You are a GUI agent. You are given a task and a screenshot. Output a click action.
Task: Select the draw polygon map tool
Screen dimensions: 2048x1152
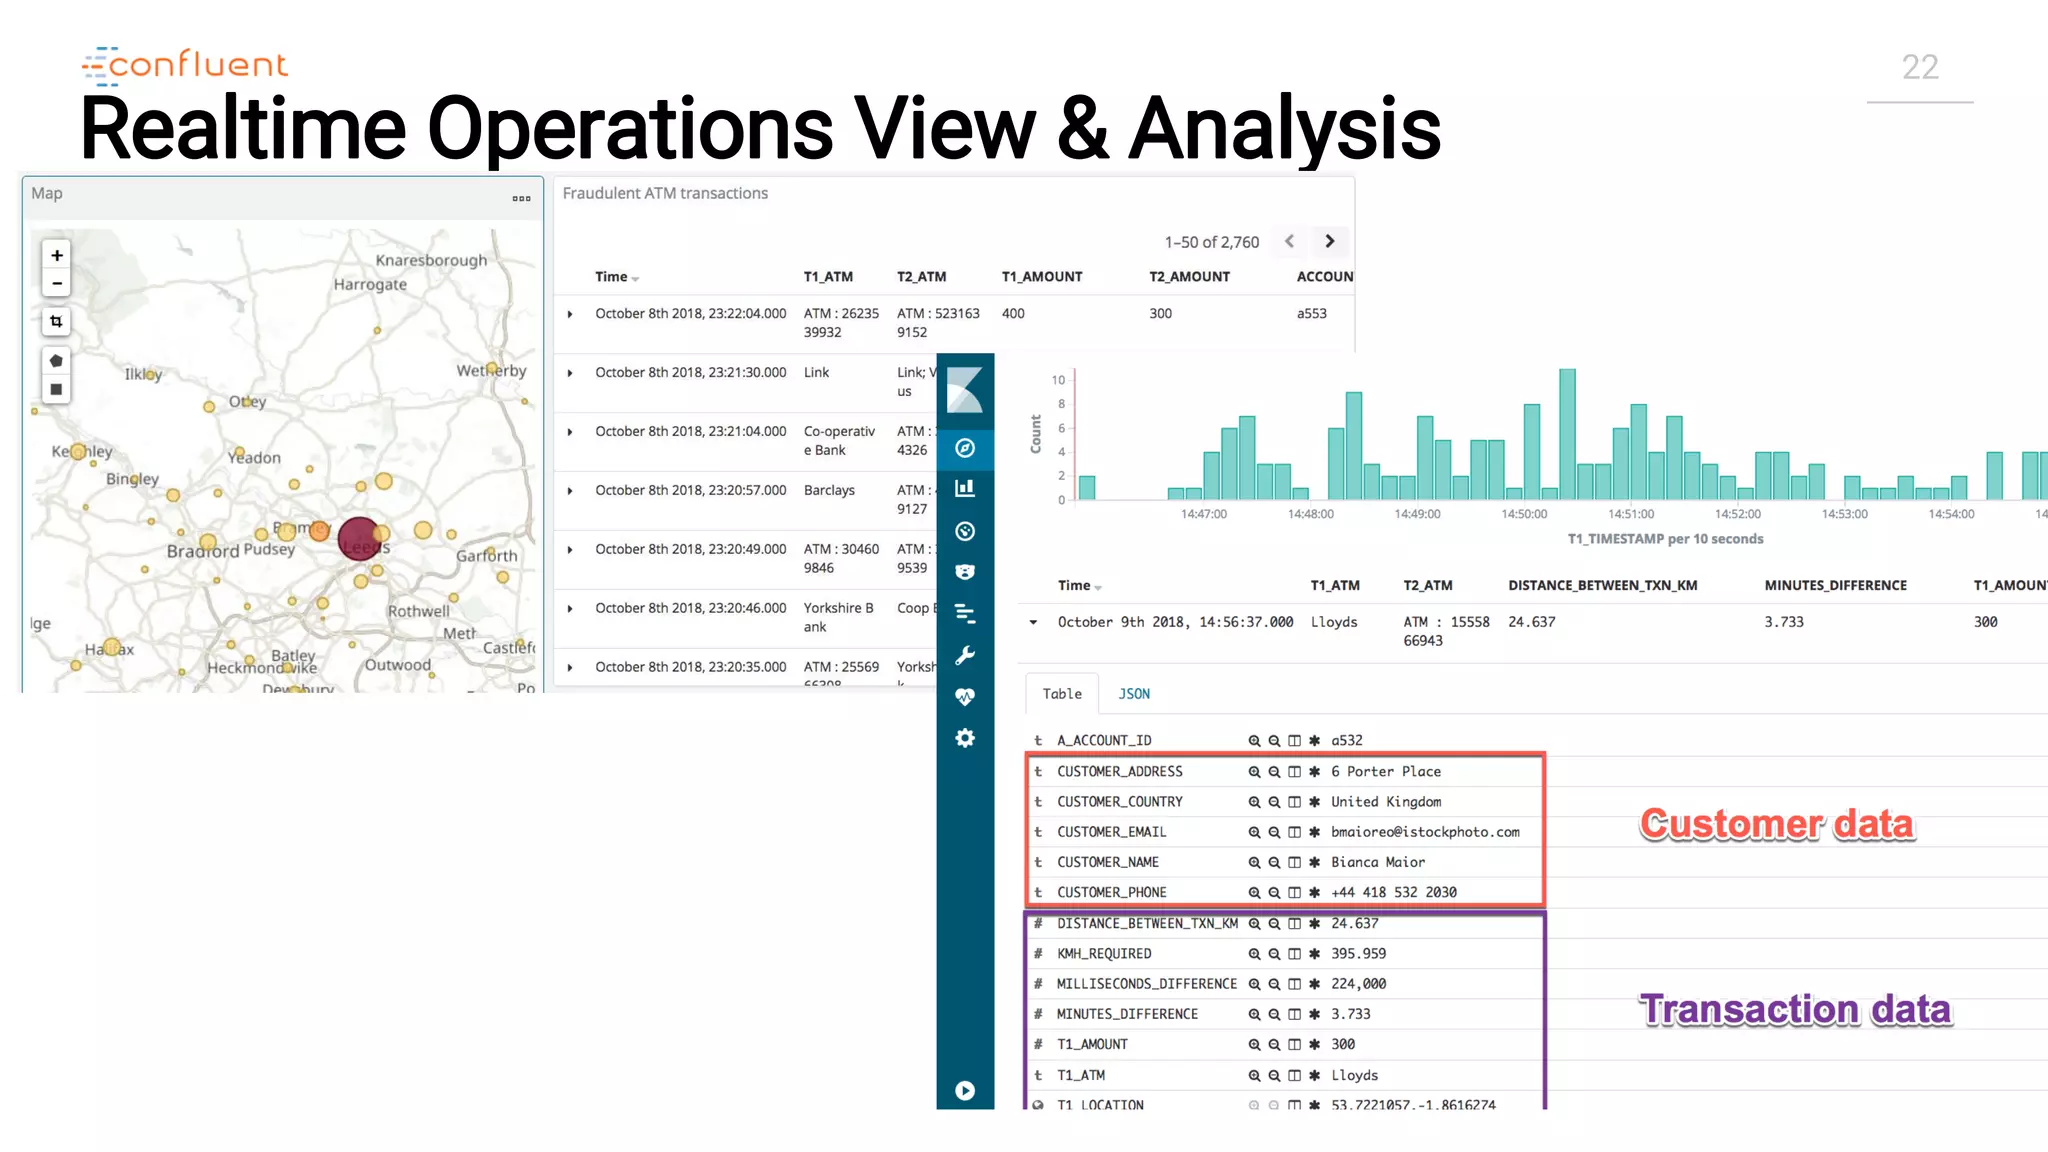56,360
